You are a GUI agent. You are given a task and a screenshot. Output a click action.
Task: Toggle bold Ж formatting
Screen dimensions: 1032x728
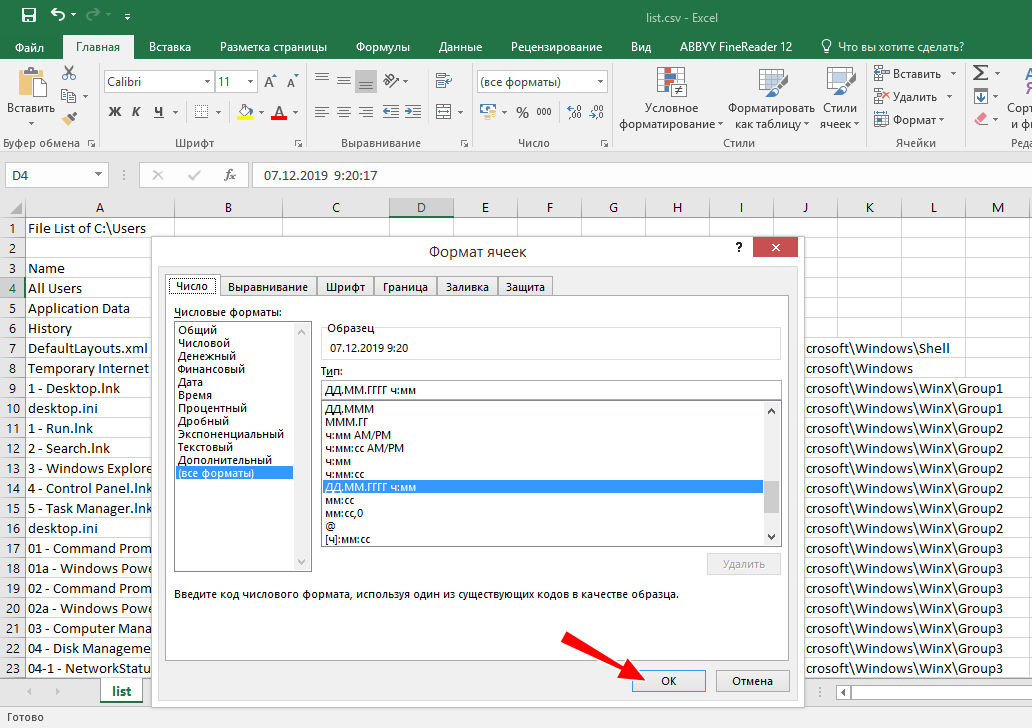[x=114, y=112]
